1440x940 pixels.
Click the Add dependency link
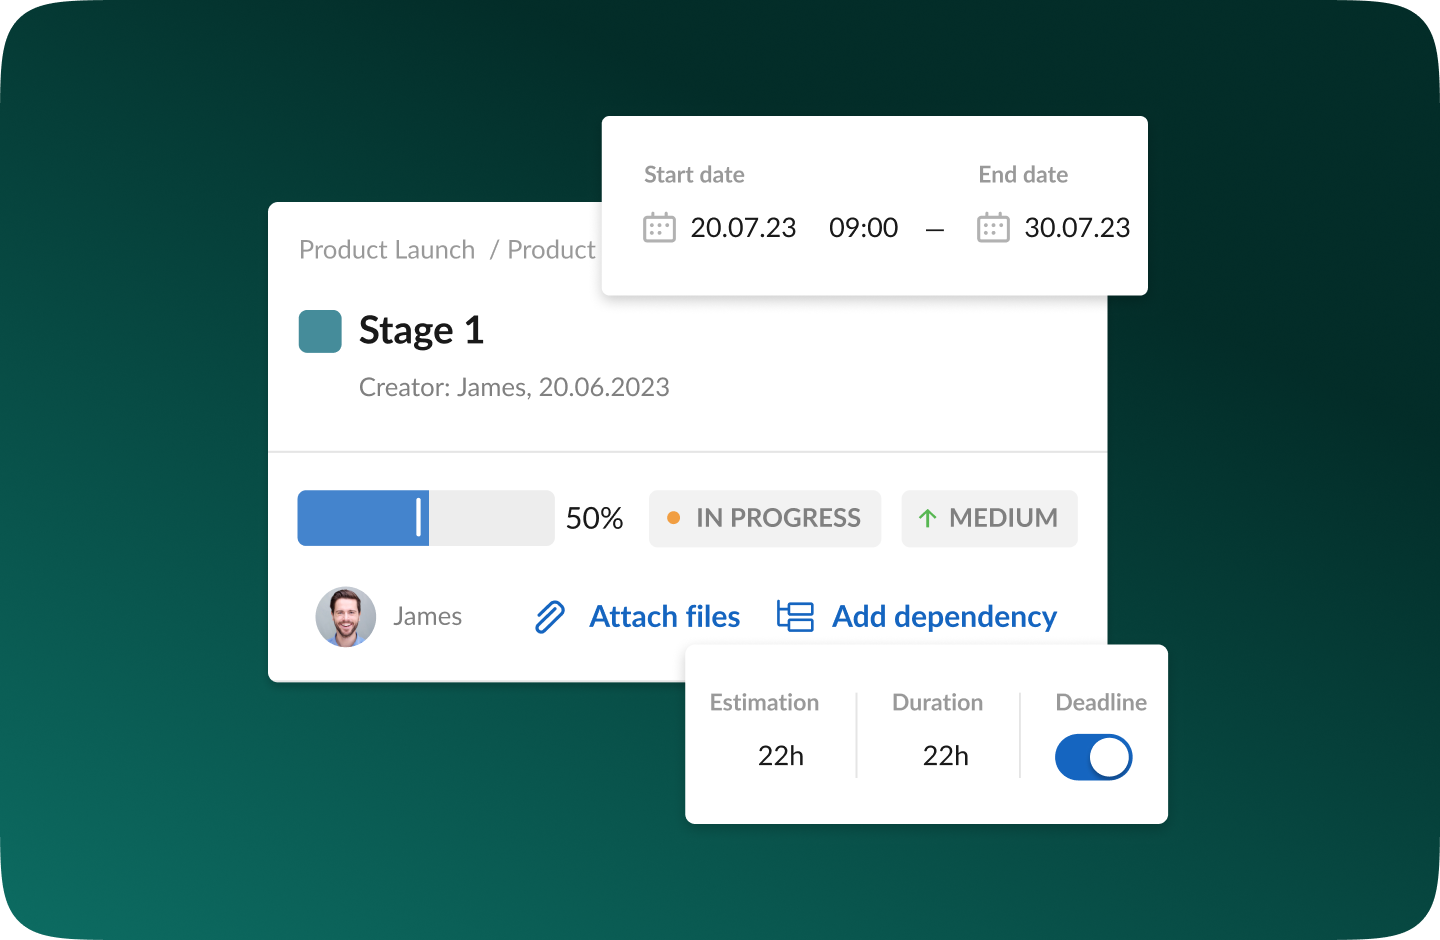(x=944, y=617)
